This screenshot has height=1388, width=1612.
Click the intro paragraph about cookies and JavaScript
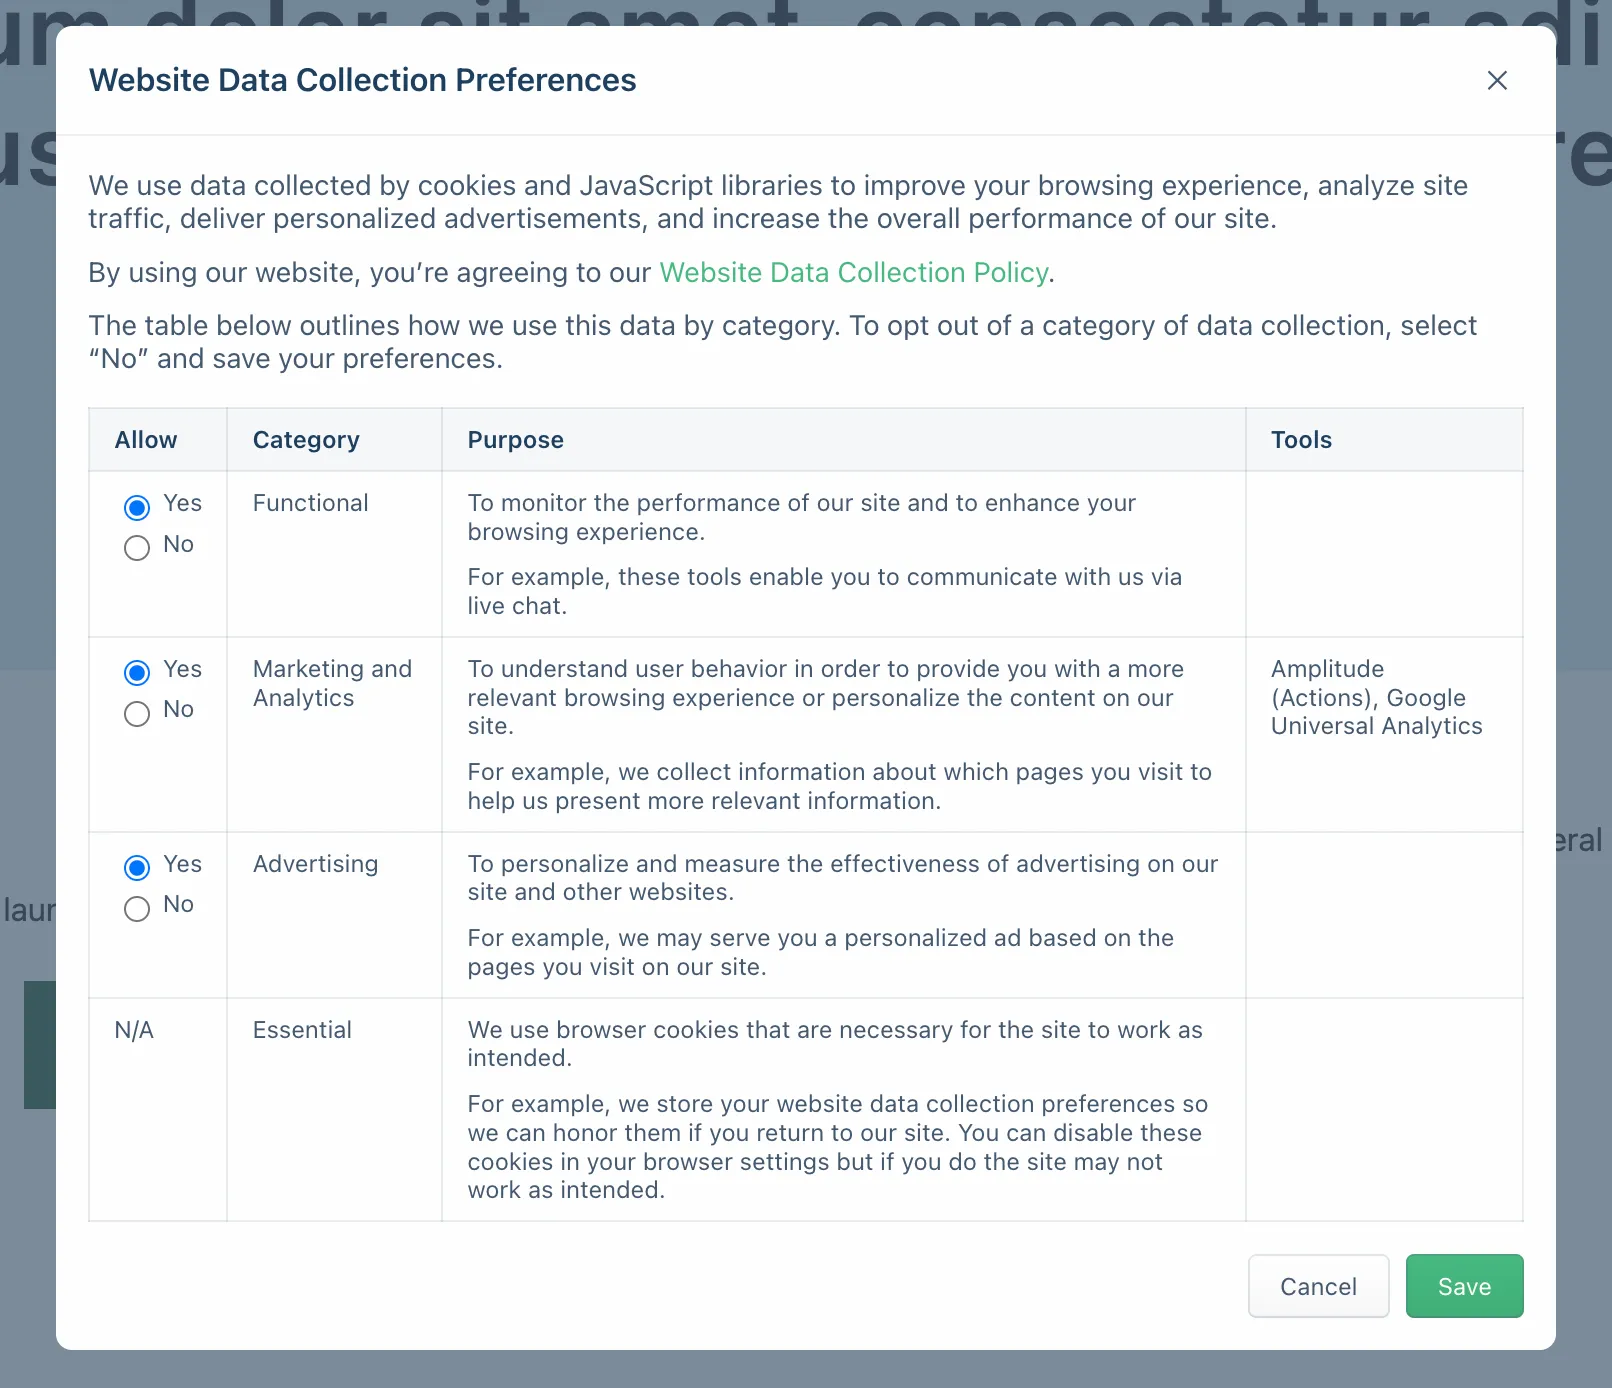click(778, 202)
